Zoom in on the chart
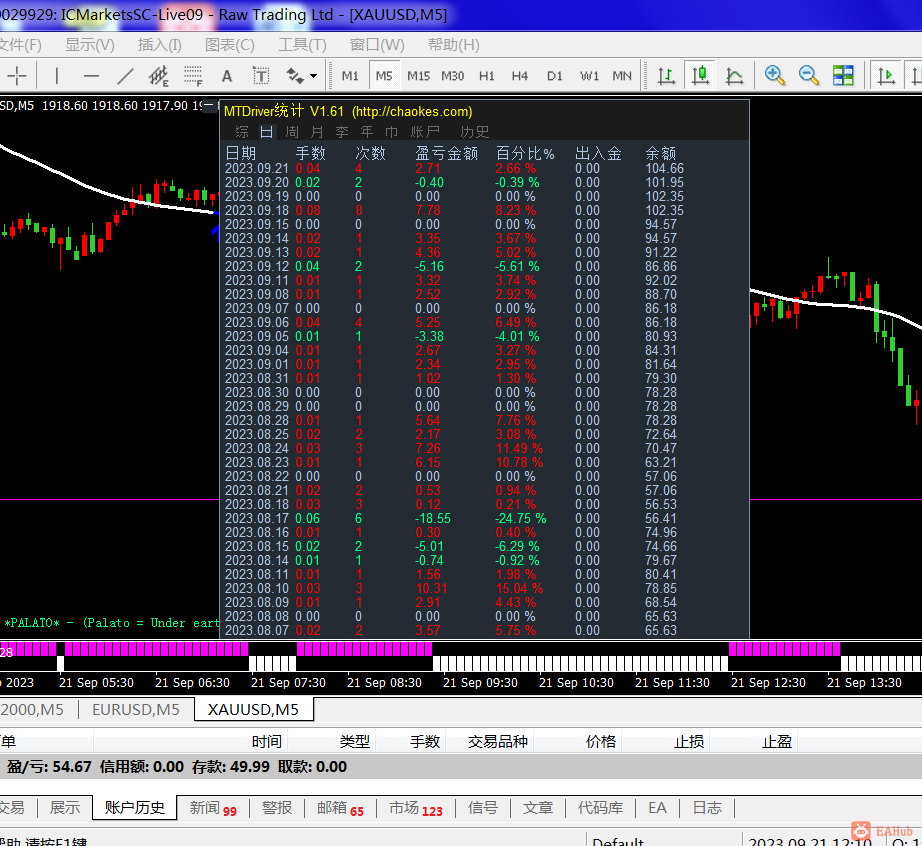922x846 pixels. click(775, 76)
